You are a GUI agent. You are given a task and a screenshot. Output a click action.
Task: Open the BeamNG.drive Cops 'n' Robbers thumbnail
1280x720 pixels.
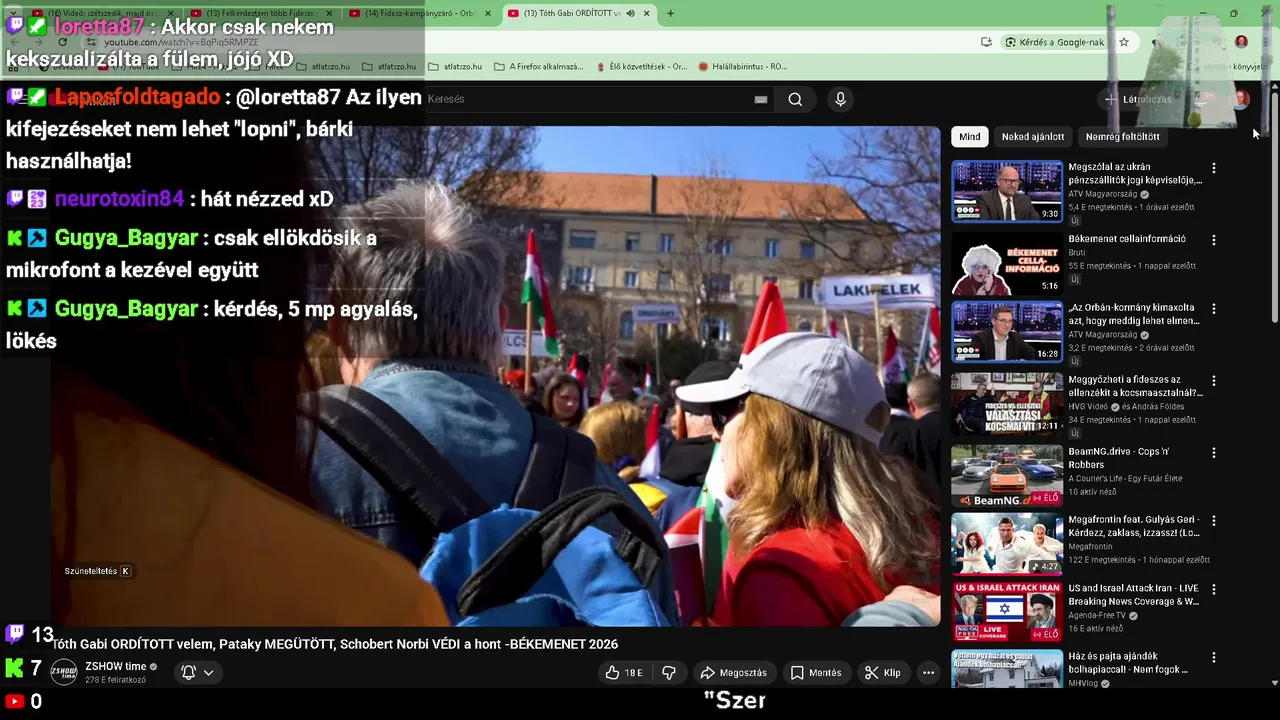(x=1007, y=476)
